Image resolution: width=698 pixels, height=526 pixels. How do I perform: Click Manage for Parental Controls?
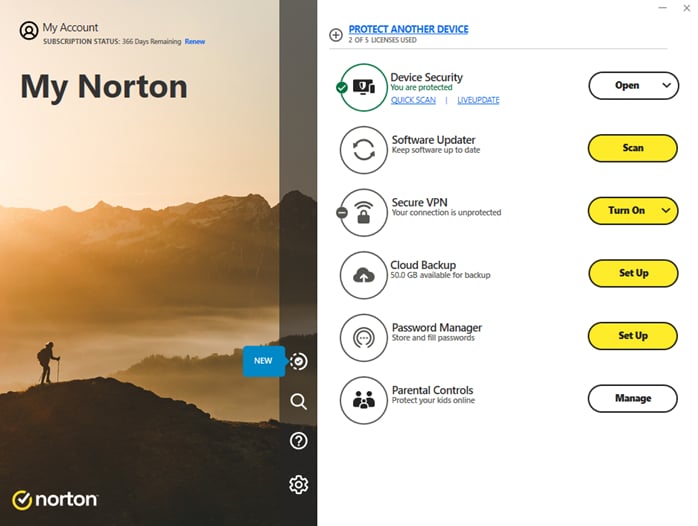click(633, 398)
